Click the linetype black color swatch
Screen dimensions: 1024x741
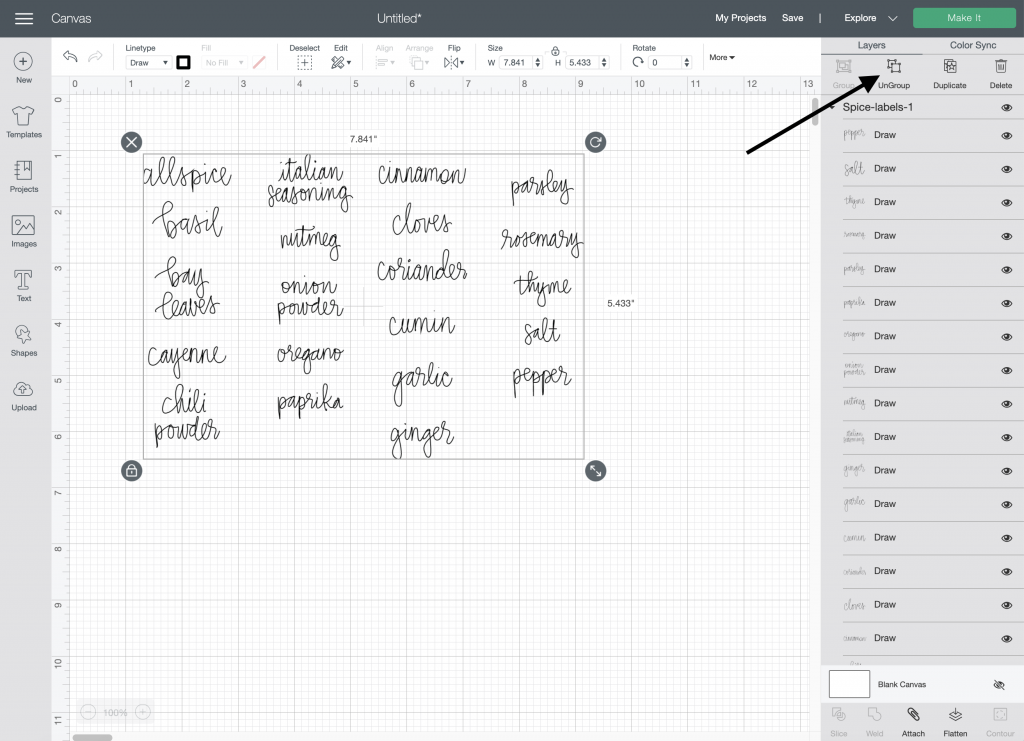click(184, 63)
